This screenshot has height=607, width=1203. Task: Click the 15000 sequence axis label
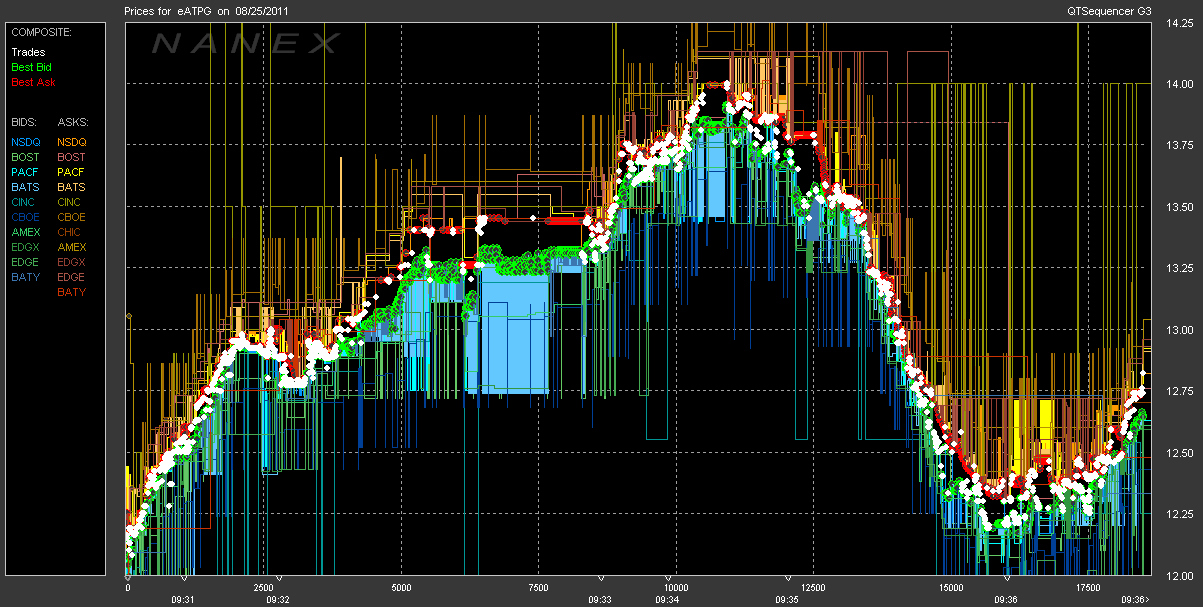tap(950, 588)
